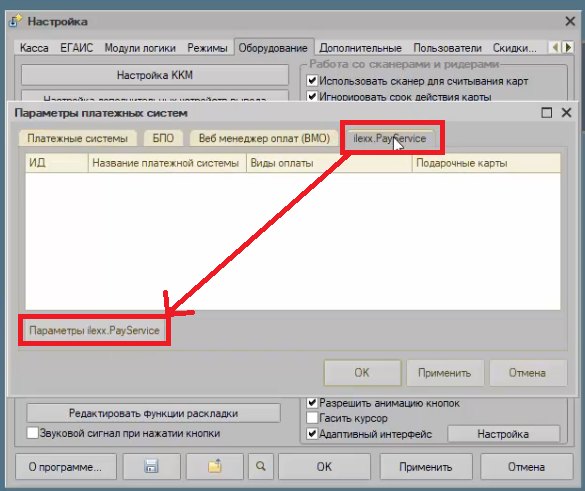Click Отмена in payment systems dialog
This screenshot has height=491, width=585.
(528, 372)
